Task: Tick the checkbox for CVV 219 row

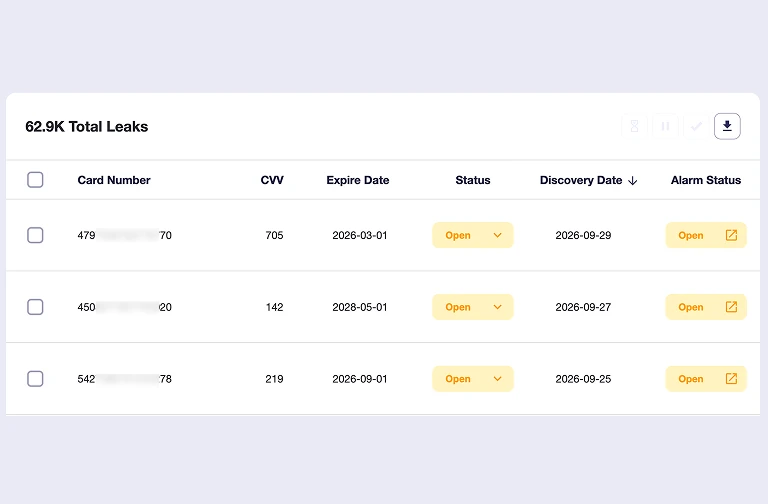Action: (35, 379)
